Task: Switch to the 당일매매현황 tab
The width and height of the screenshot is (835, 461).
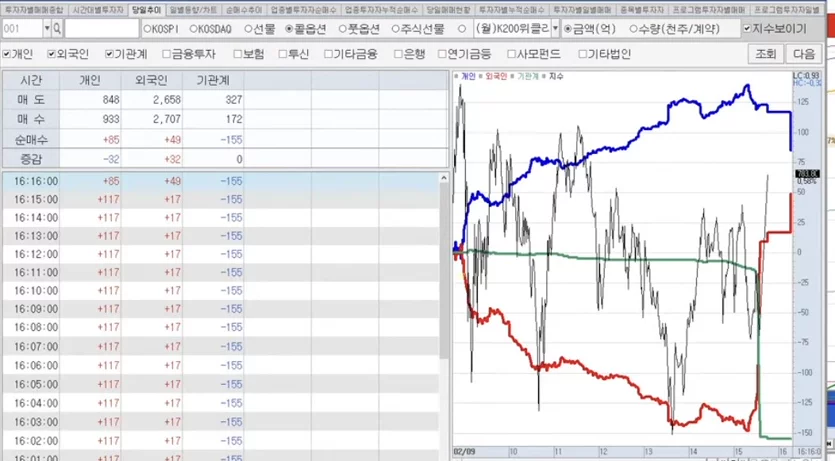Action: 448,10
